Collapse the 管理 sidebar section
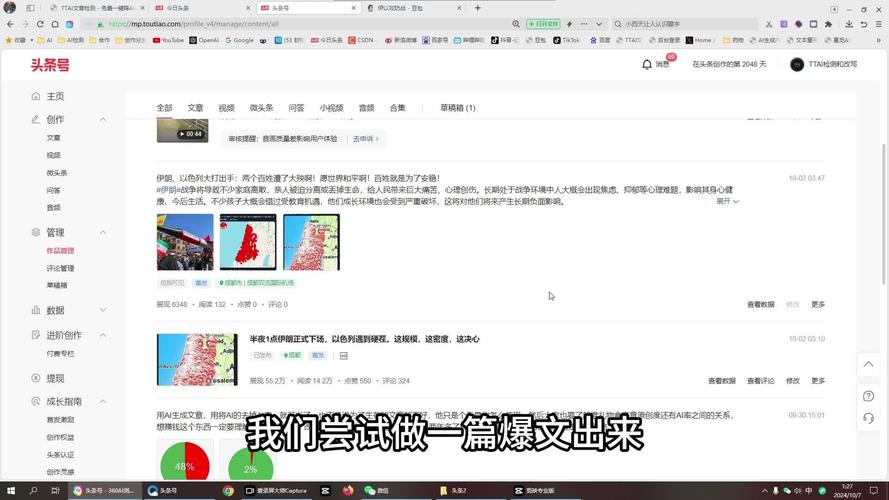889x500 pixels. coord(103,232)
